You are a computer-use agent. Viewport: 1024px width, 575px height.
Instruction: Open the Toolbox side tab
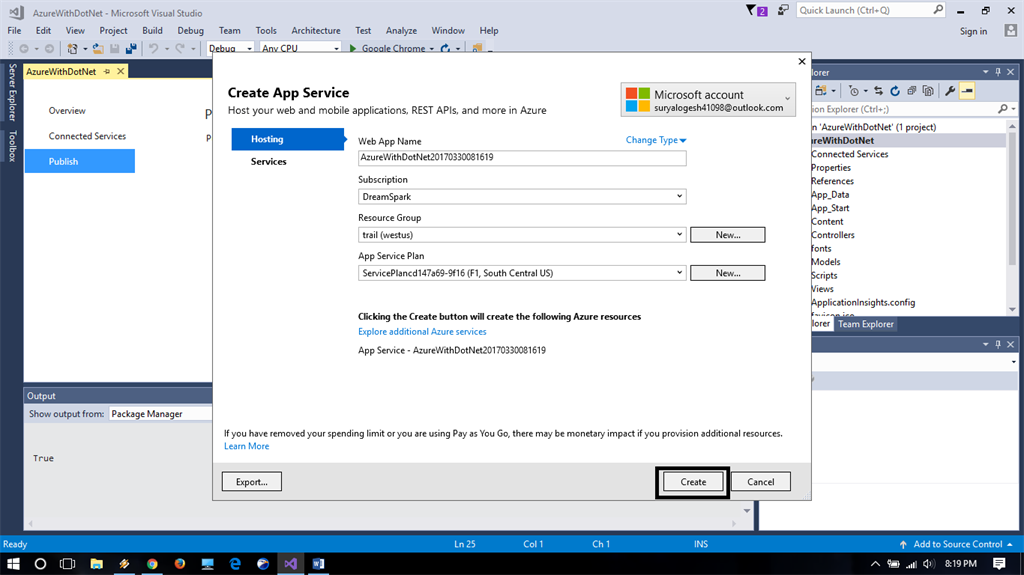12,146
